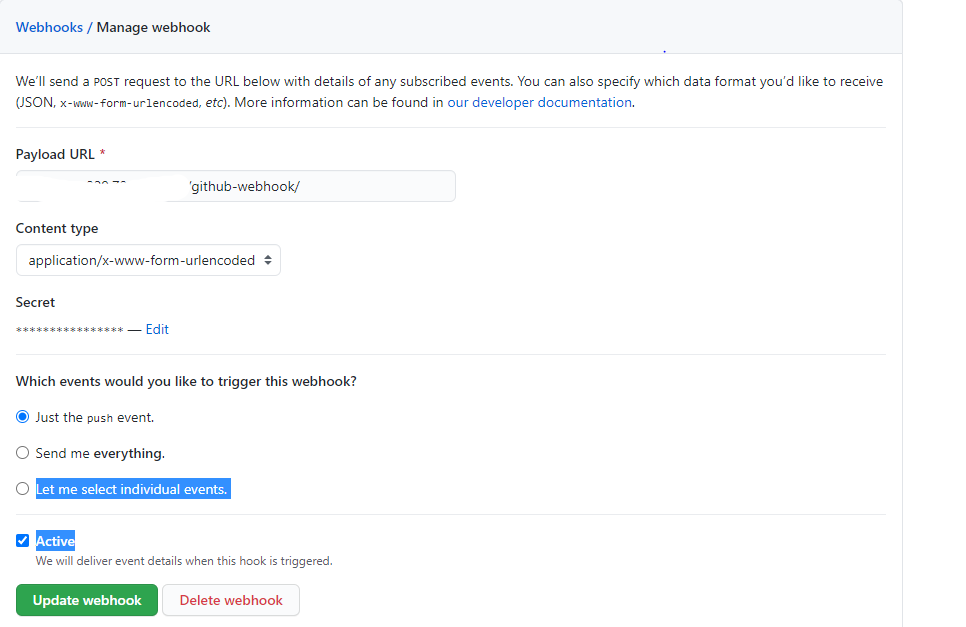Image resolution: width=966 pixels, height=627 pixels.
Task: Click the highlighted Let me select individual events text
Action: coord(132,489)
